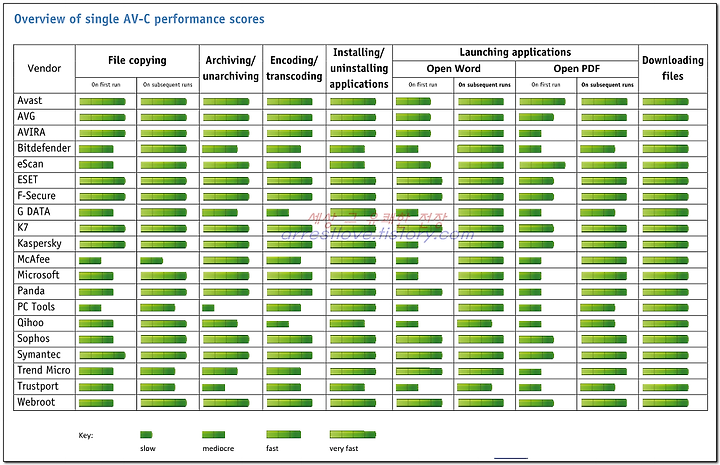The height and width of the screenshot is (465, 720).
Task: Click G DATA's Encoding/transcoding score bar
Action: (x=277, y=213)
